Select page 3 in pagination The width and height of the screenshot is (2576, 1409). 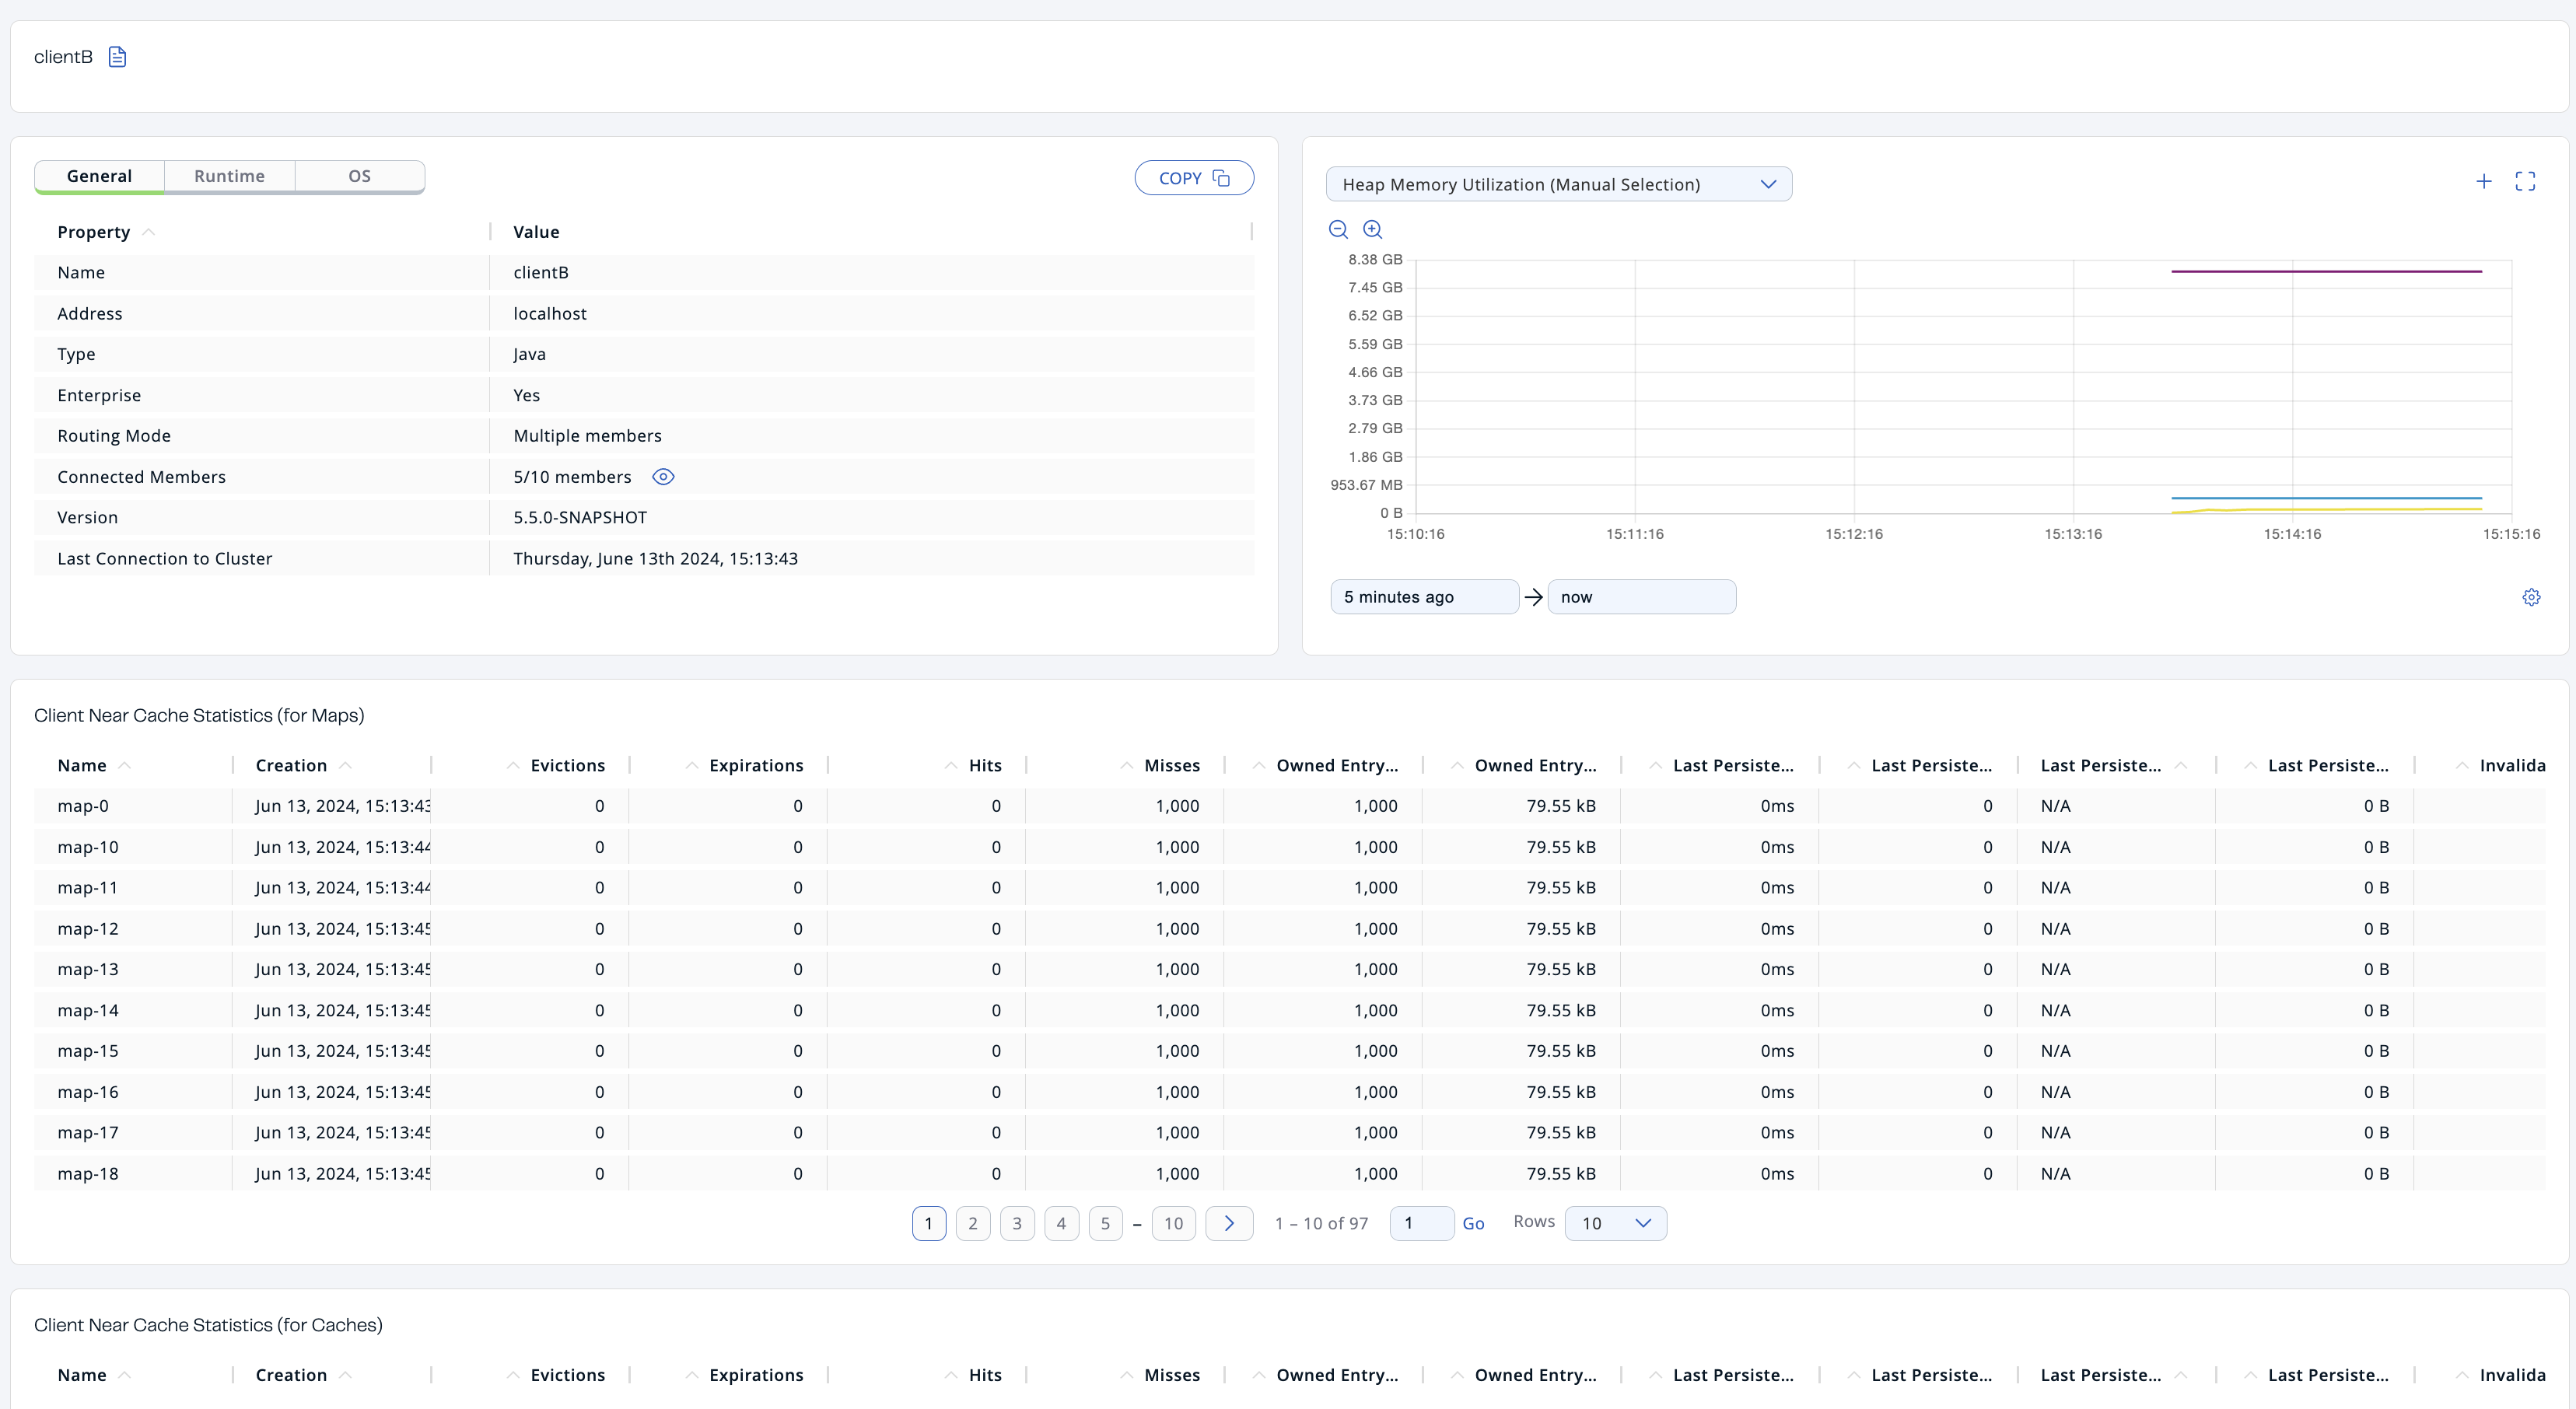[1018, 1222]
